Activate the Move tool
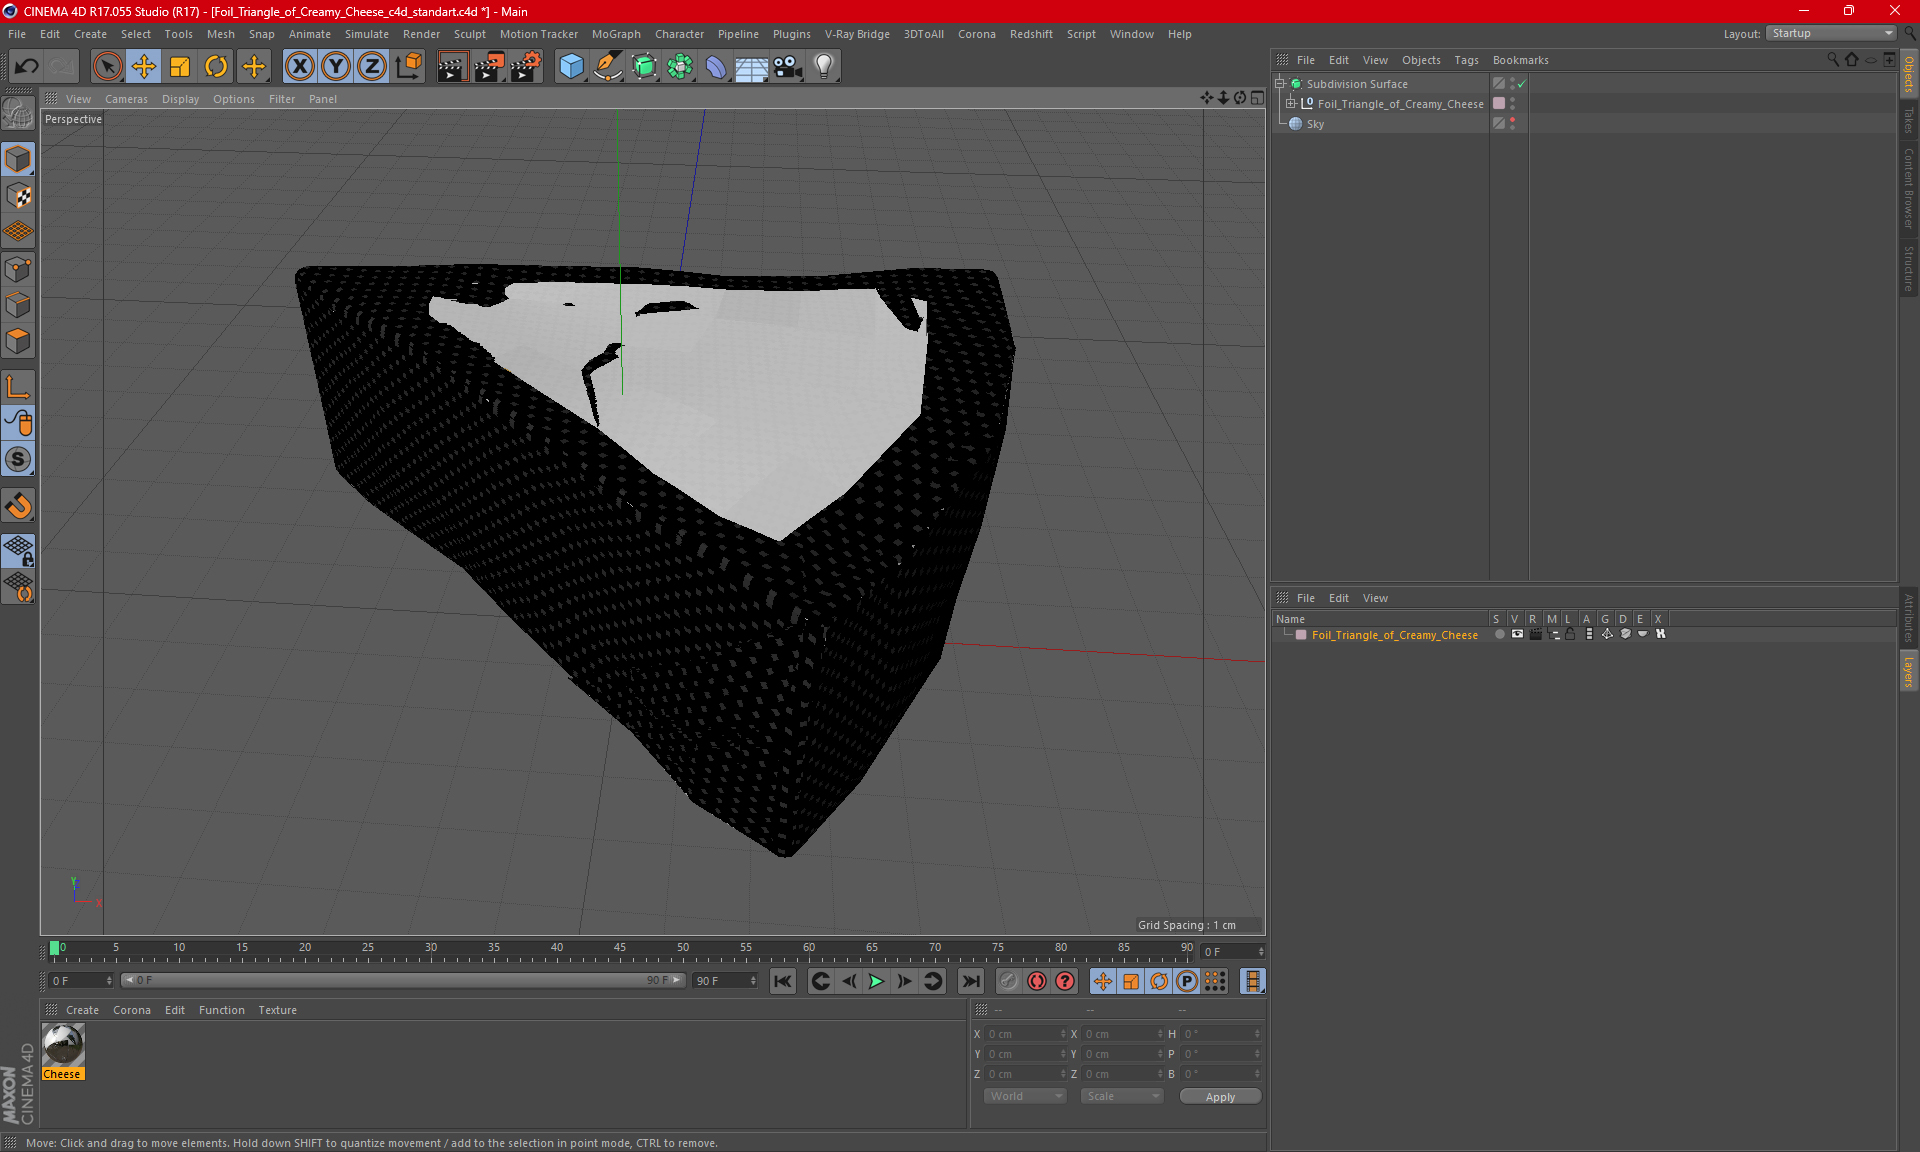This screenshot has width=1920, height=1152. pos(144,66)
